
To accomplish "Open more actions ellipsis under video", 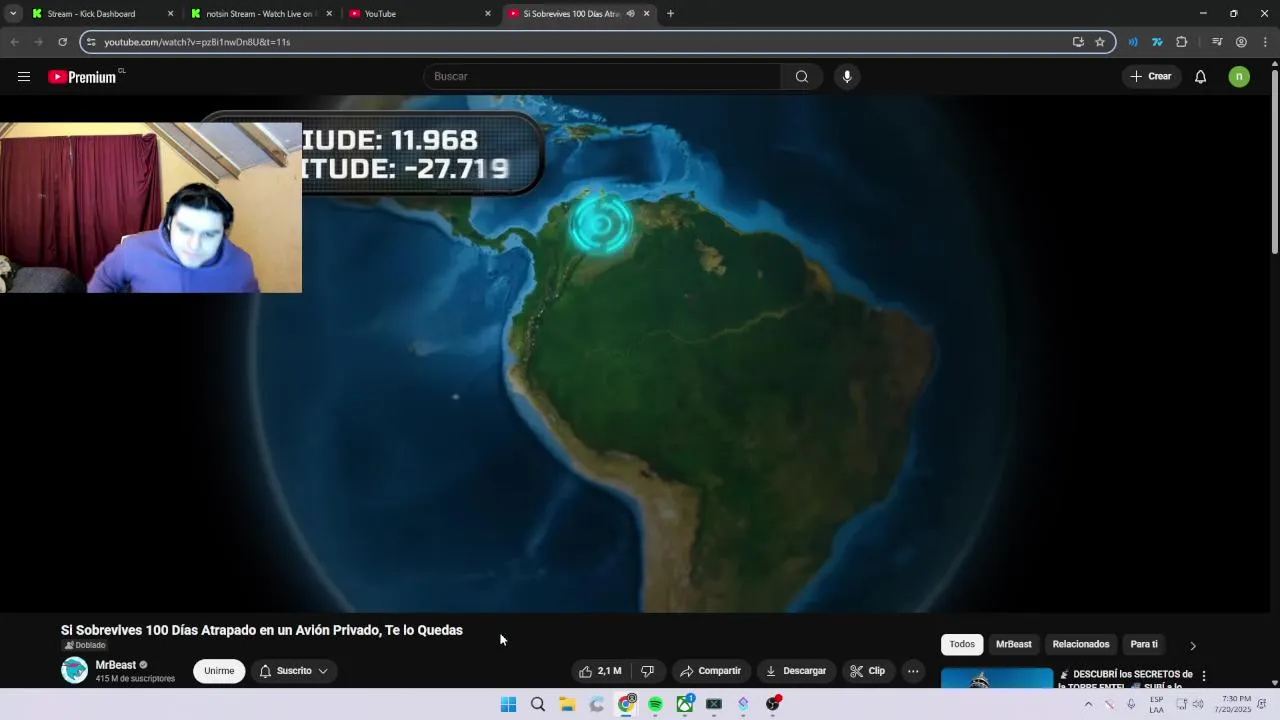I will (x=913, y=671).
